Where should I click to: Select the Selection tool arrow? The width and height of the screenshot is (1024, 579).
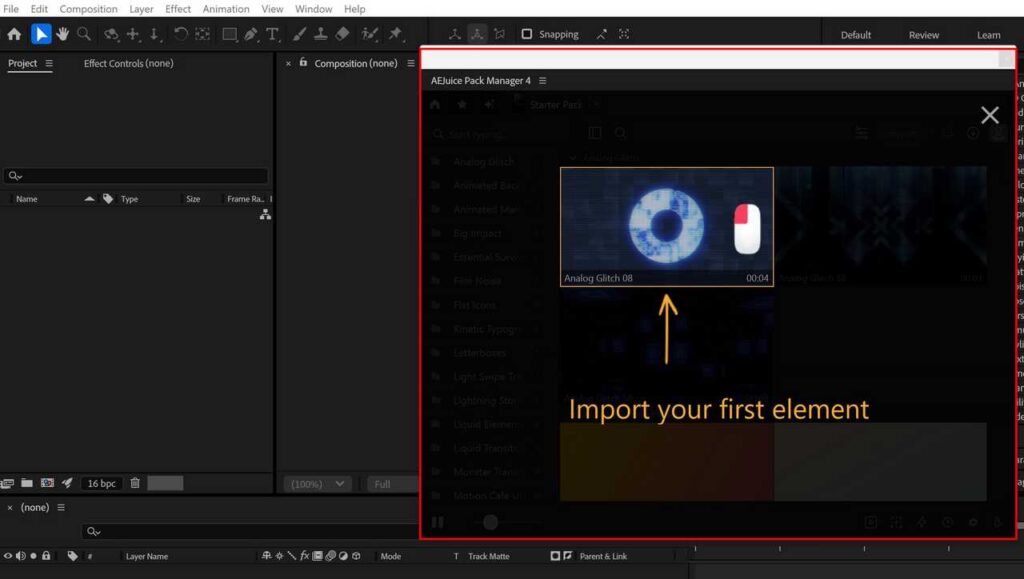coord(40,34)
